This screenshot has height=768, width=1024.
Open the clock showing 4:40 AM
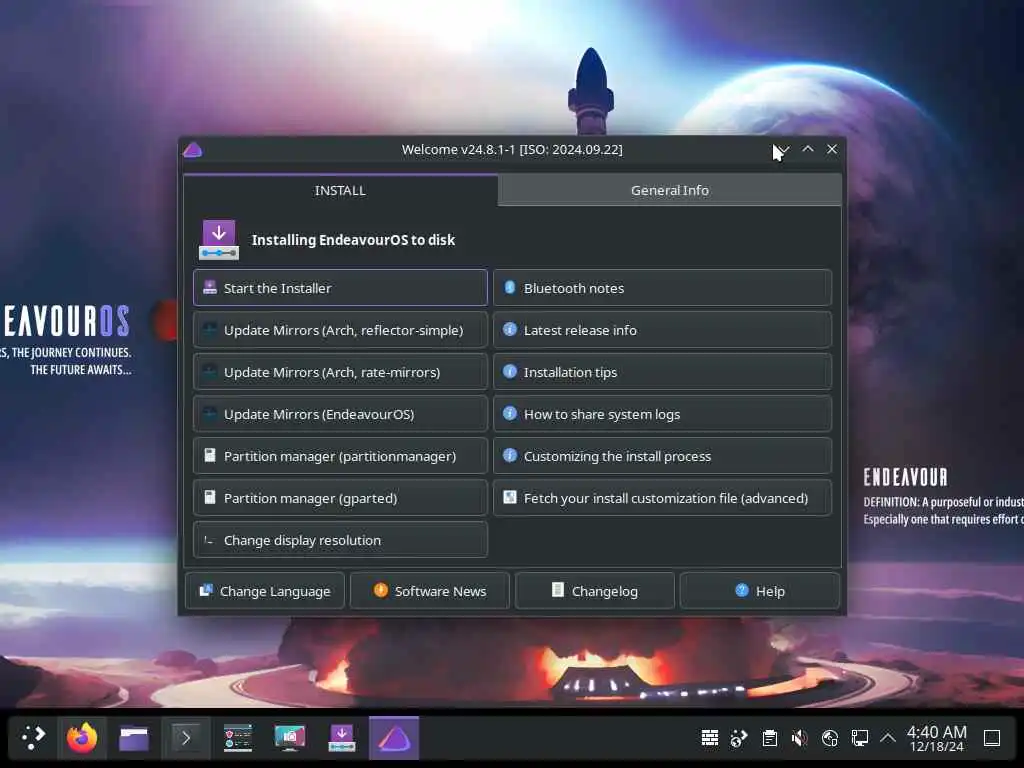[x=936, y=738]
